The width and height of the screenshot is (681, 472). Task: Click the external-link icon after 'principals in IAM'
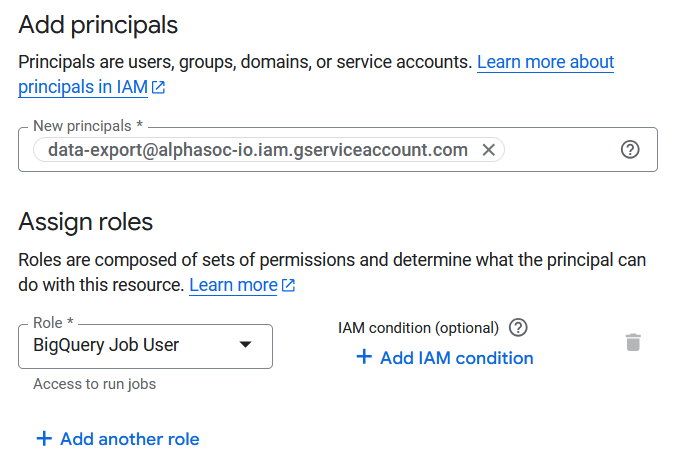[x=158, y=87]
